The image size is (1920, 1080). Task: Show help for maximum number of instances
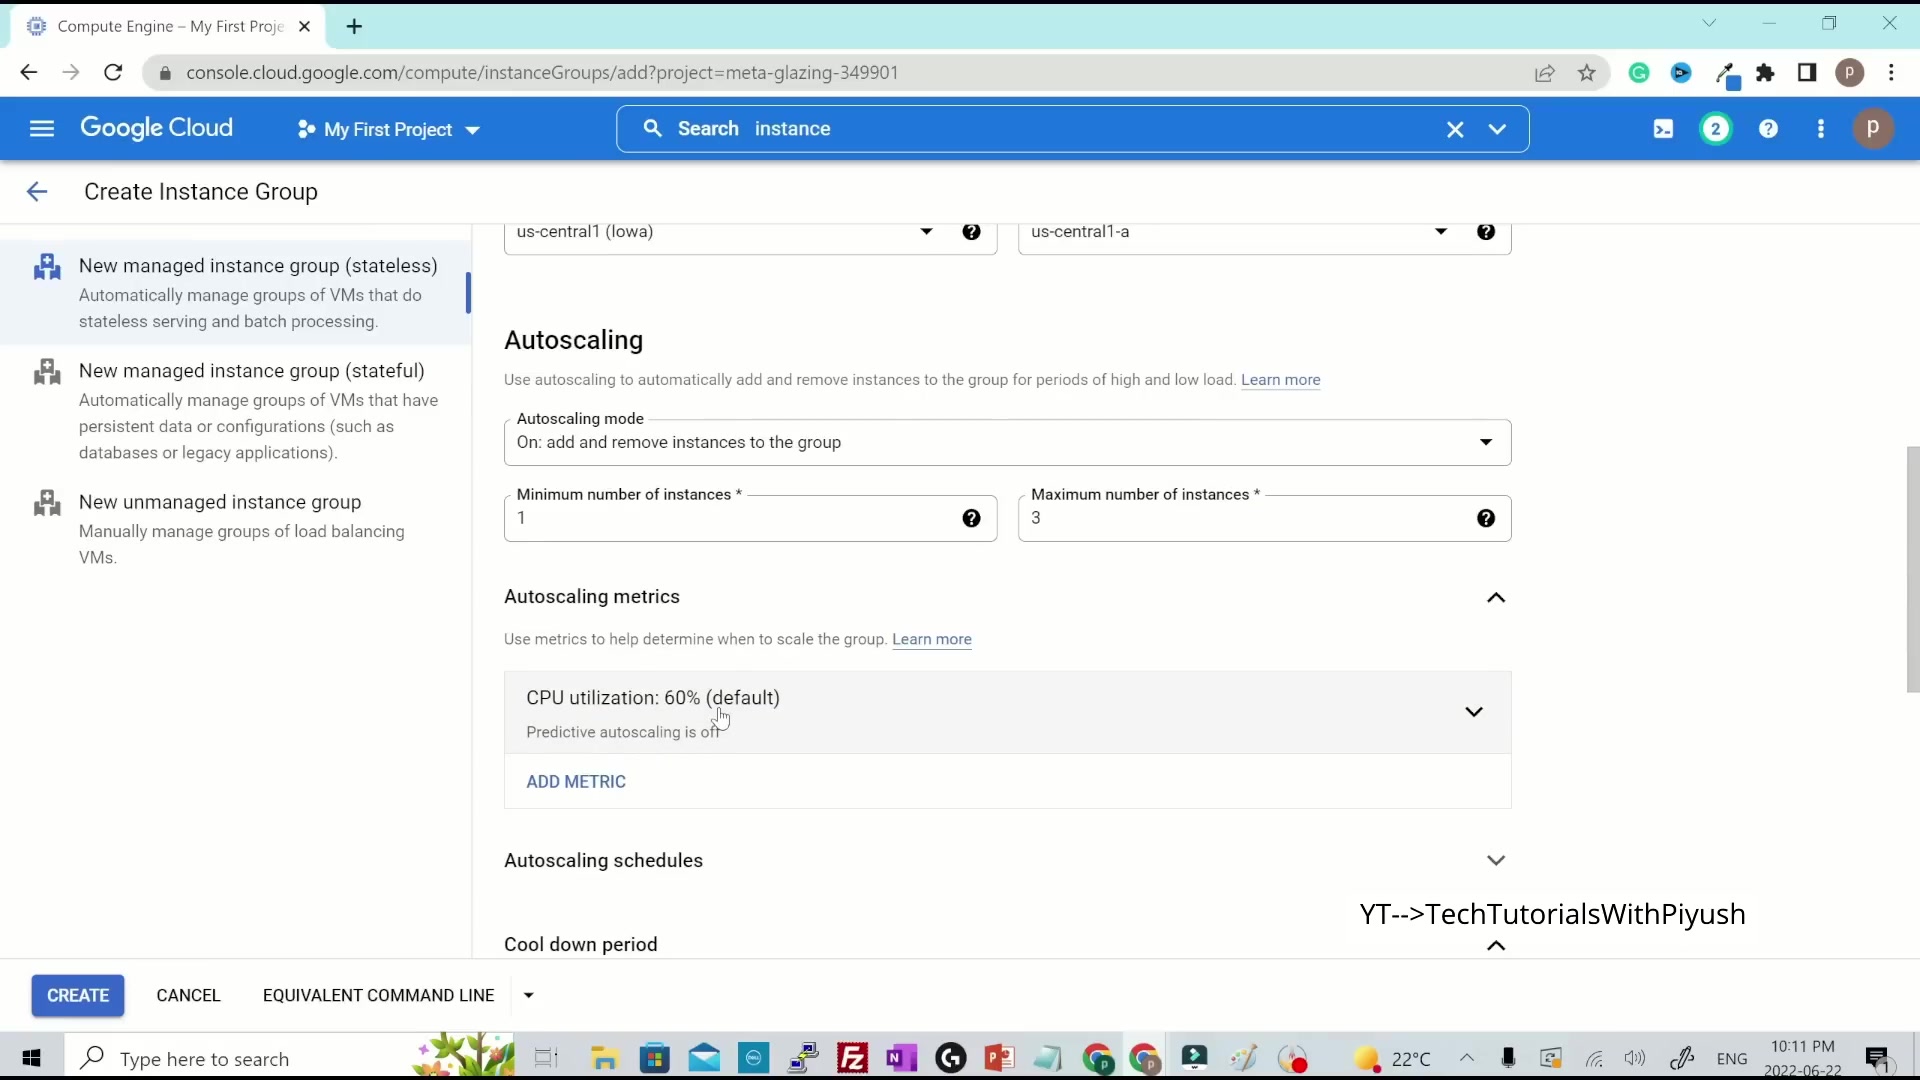pos(1486,518)
